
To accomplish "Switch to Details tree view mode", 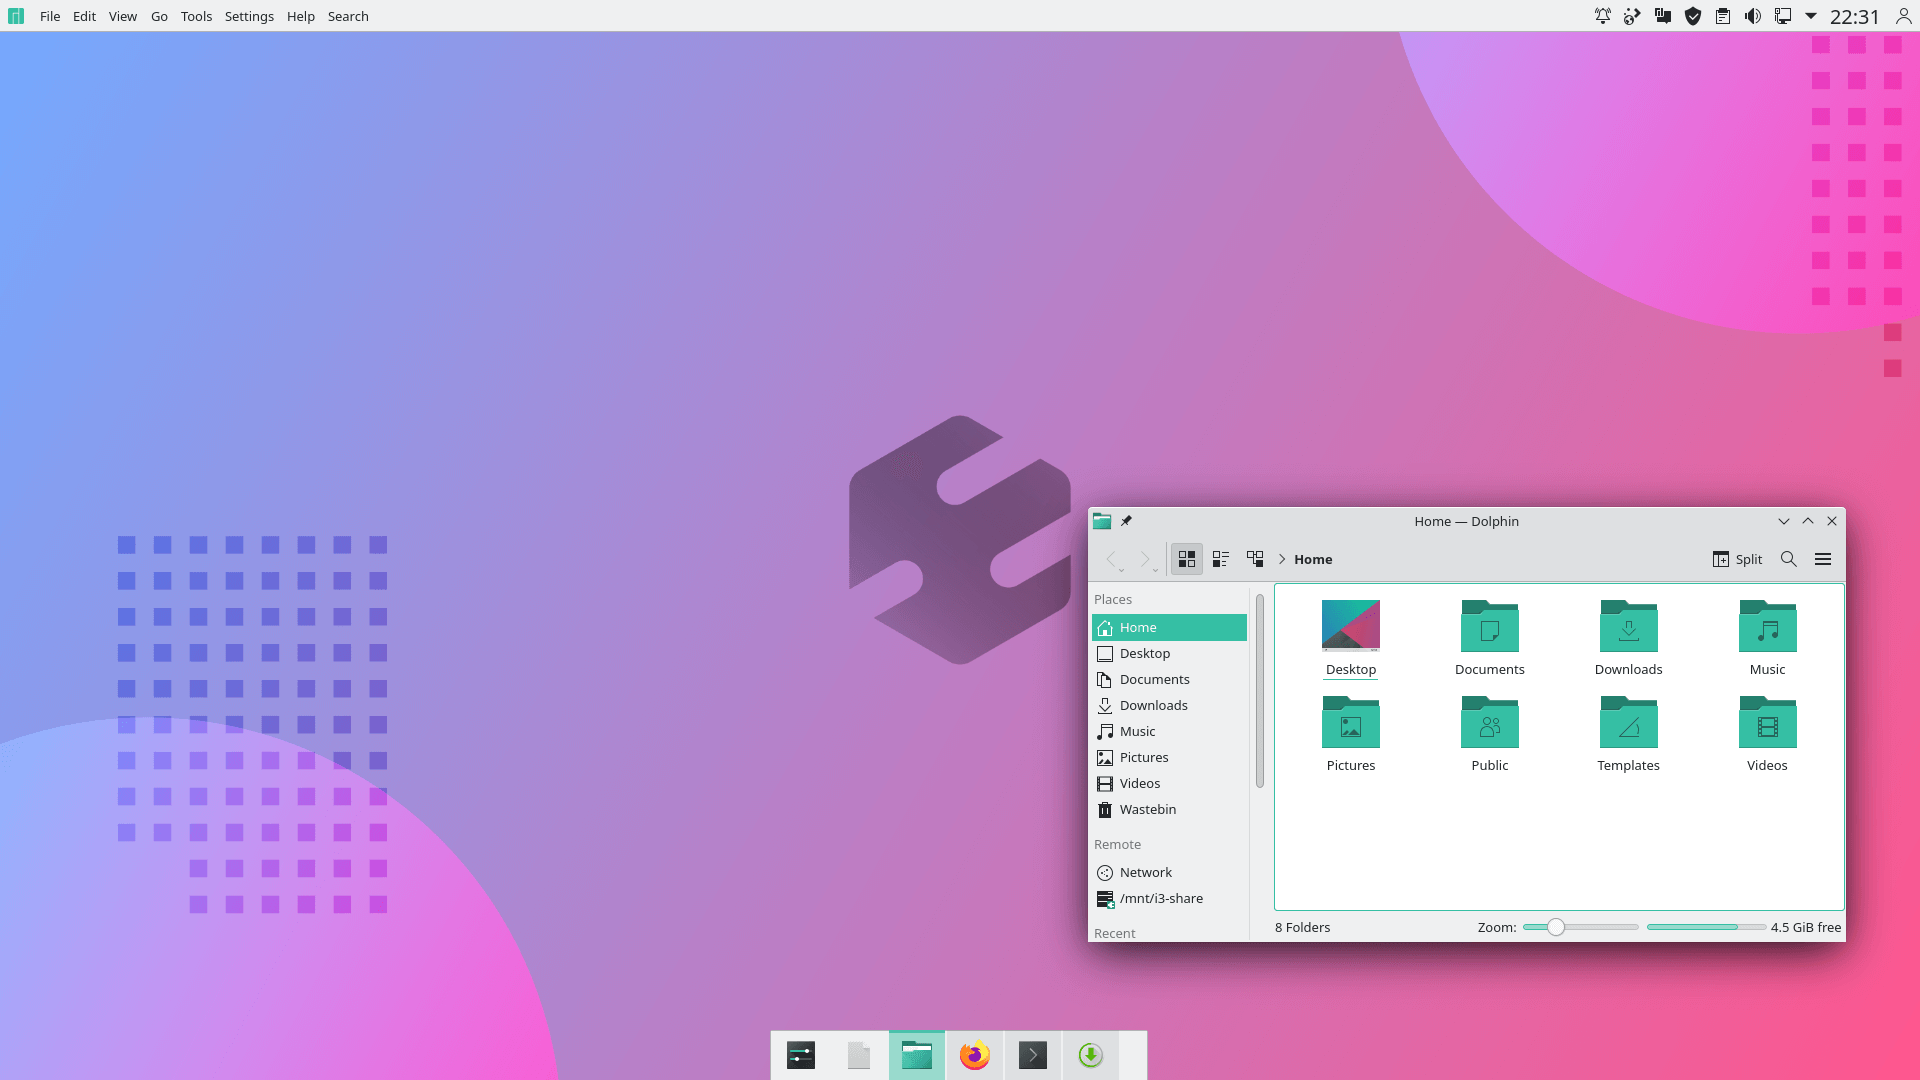I will coord(1255,559).
